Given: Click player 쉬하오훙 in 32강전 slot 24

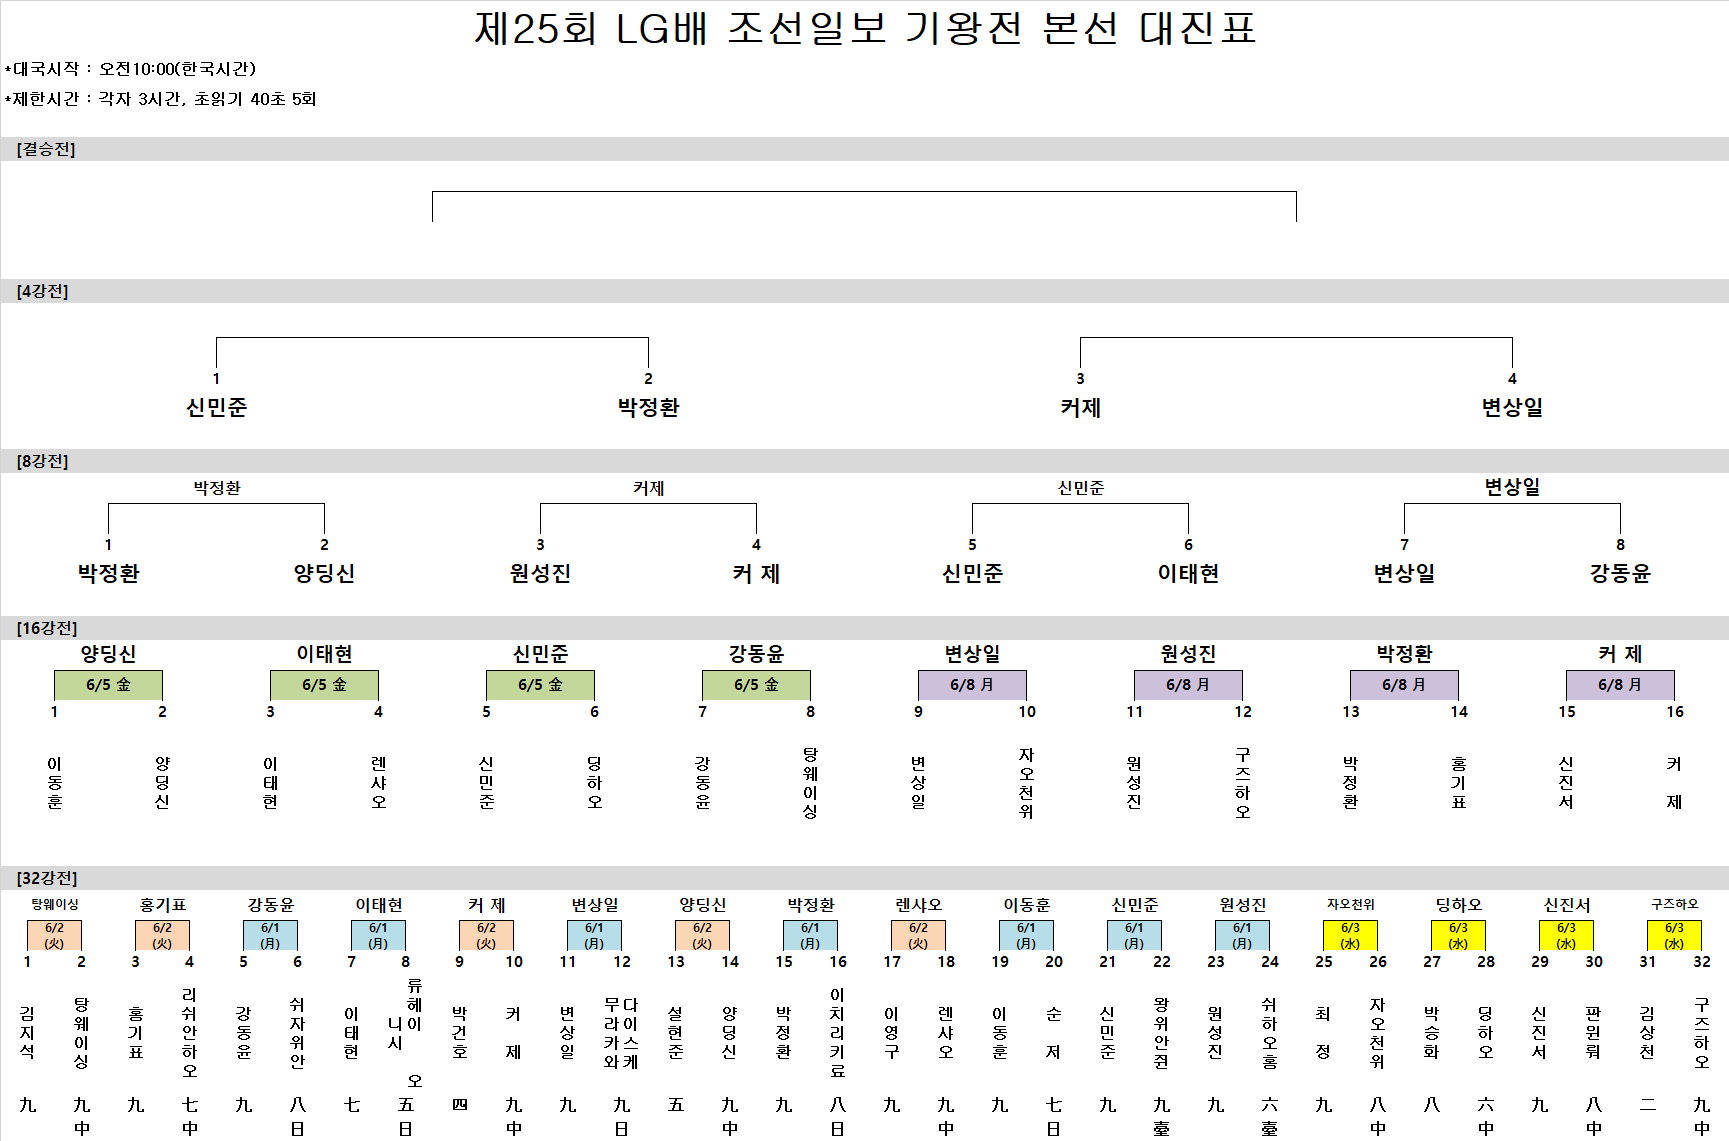Looking at the screenshot, I should click(x=1269, y=1033).
